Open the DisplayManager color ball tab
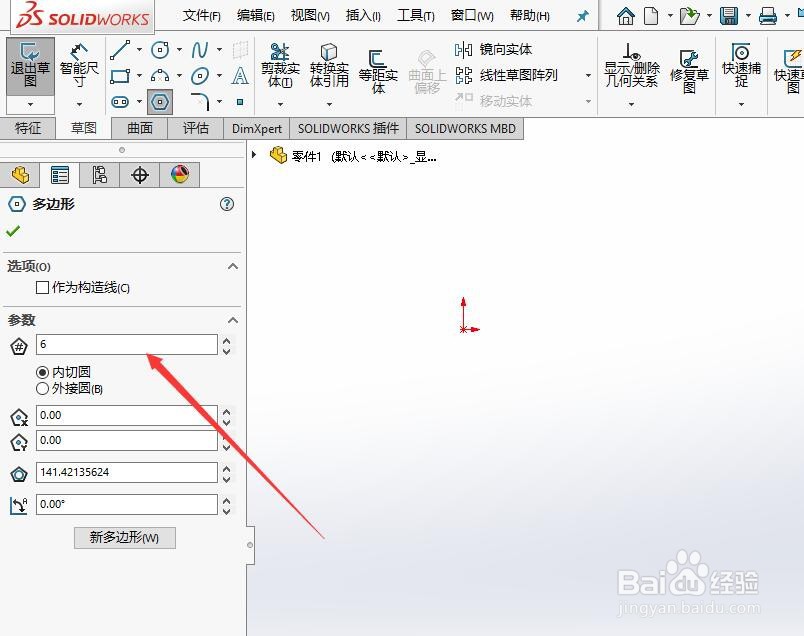 click(x=179, y=175)
